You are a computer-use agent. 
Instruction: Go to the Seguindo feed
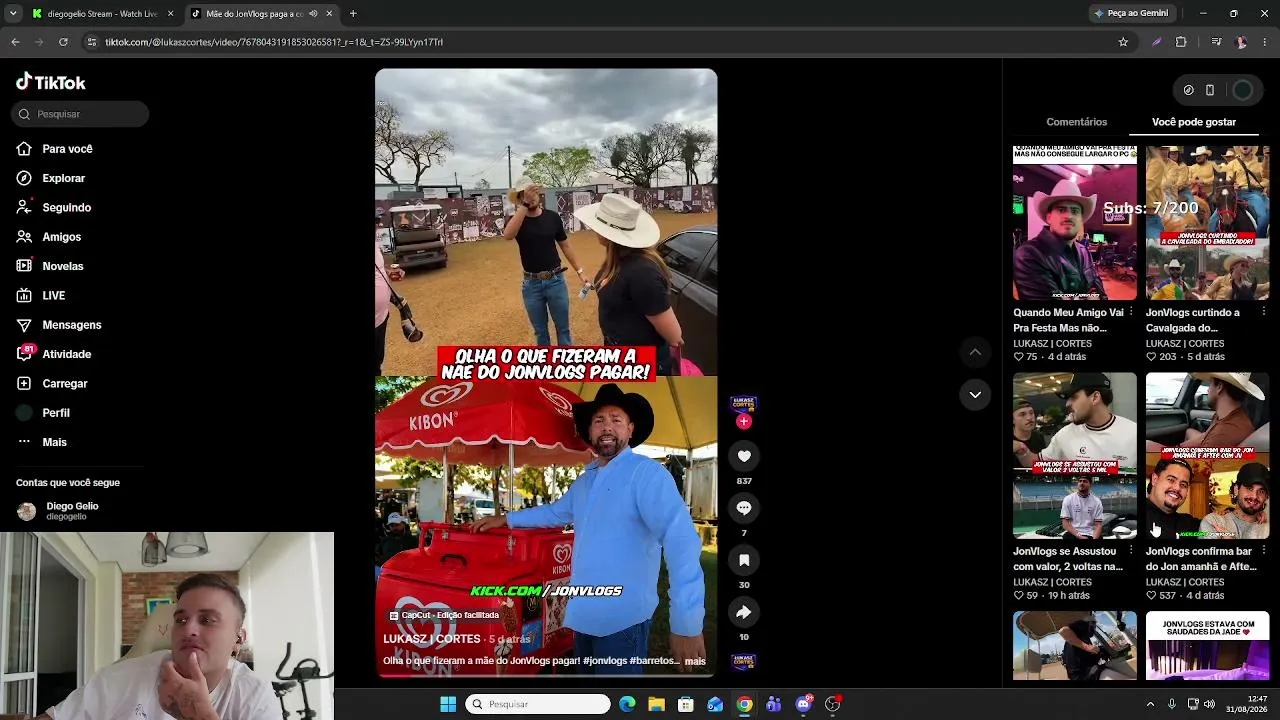54,207
